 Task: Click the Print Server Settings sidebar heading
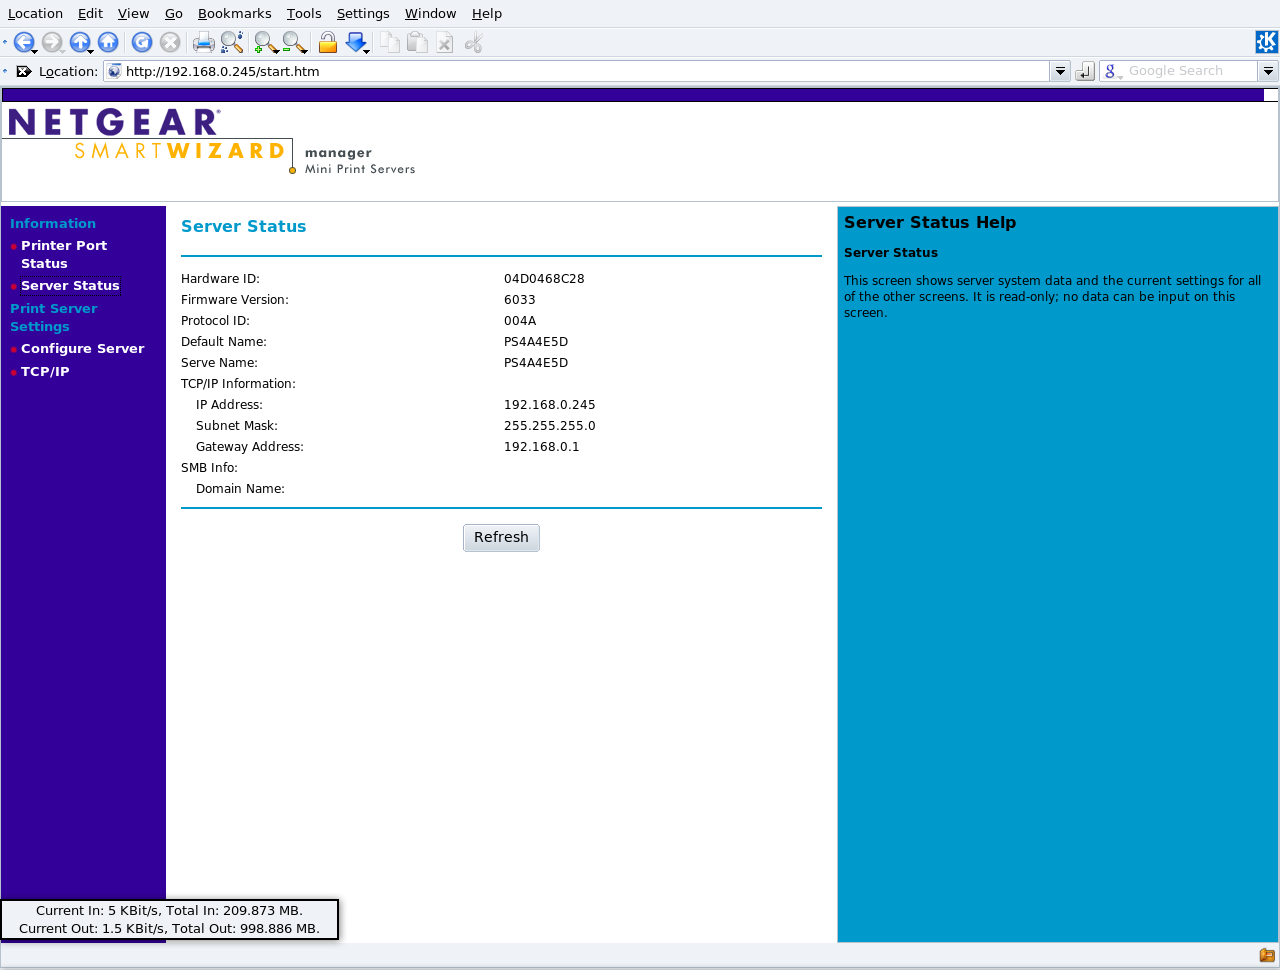coord(53,317)
